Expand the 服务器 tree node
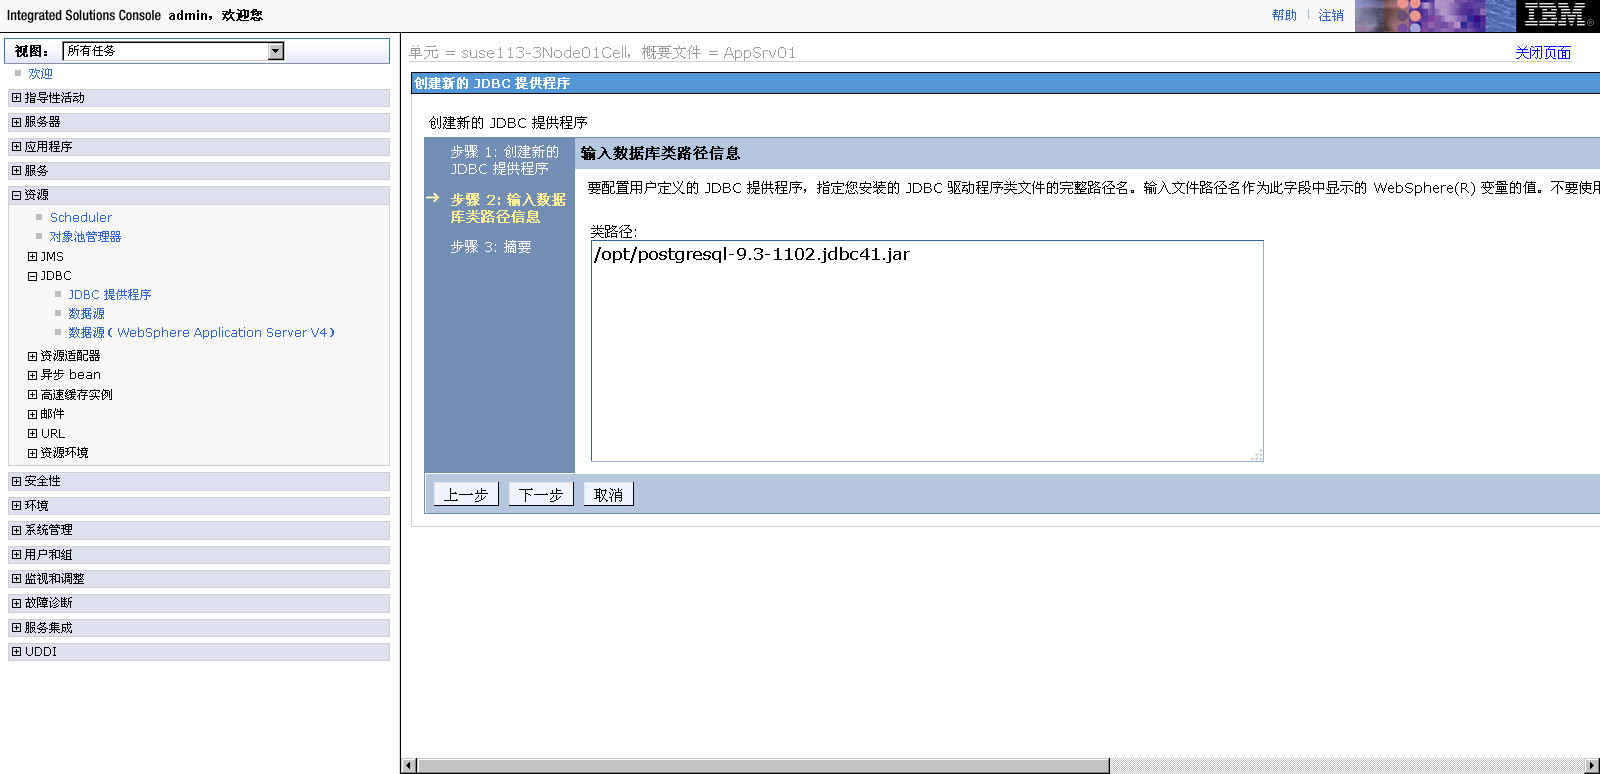This screenshot has width=1600, height=774. 16,122
